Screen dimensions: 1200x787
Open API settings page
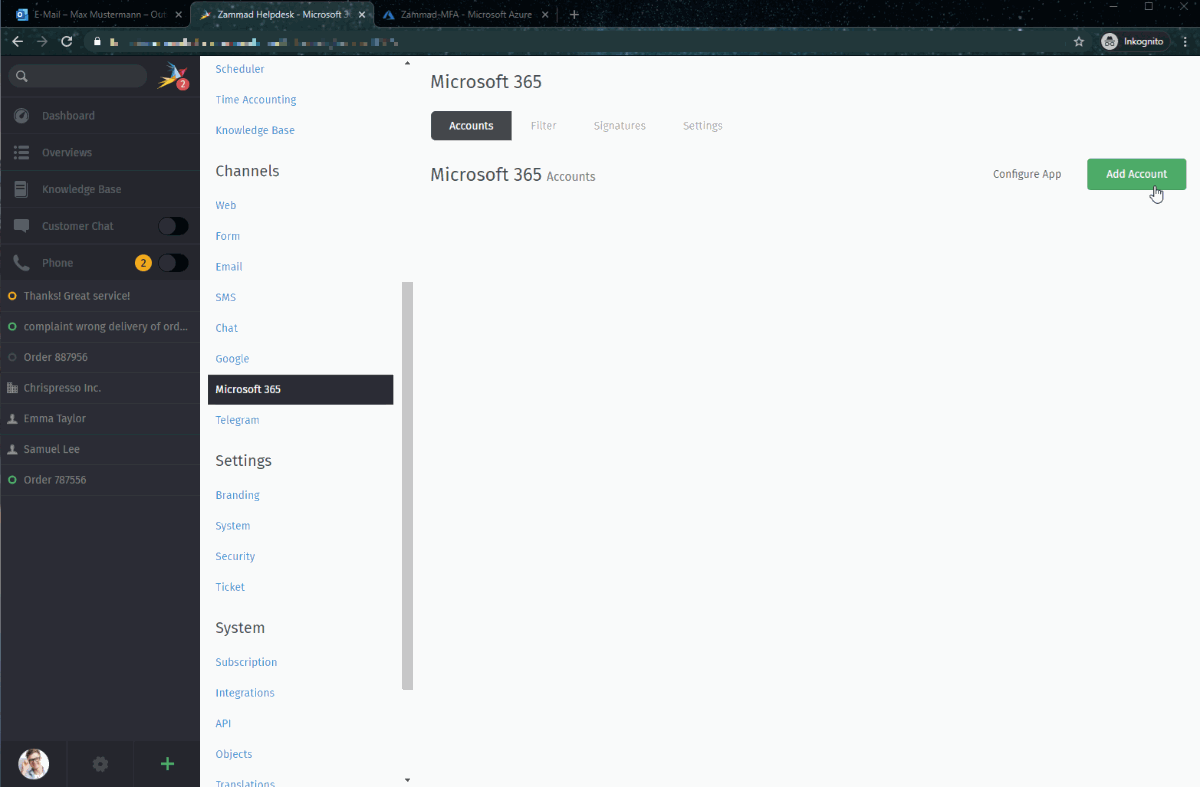click(x=223, y=724)
